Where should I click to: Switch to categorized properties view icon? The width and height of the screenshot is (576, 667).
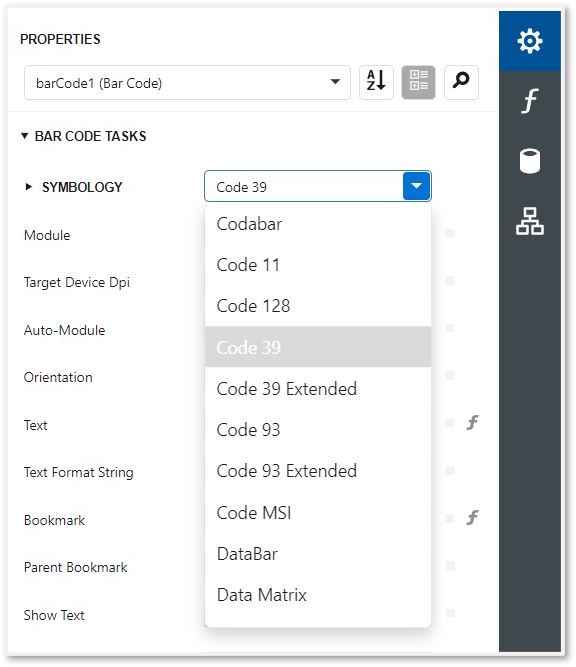click(419, 82)
